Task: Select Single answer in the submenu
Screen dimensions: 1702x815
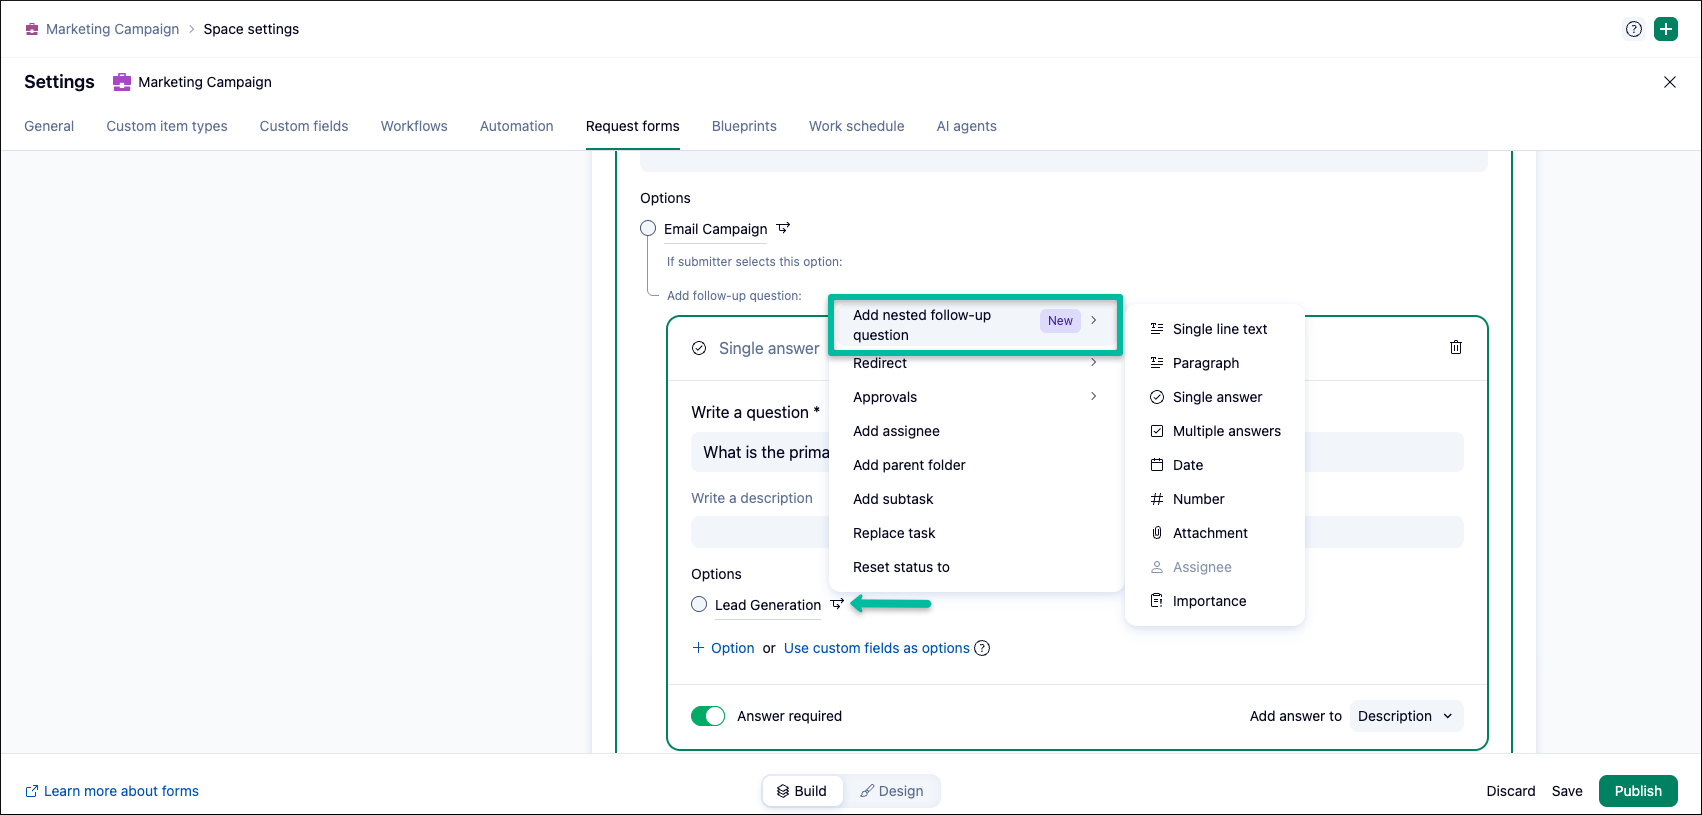Action: pyautogui.click(x=1215, y=397)
